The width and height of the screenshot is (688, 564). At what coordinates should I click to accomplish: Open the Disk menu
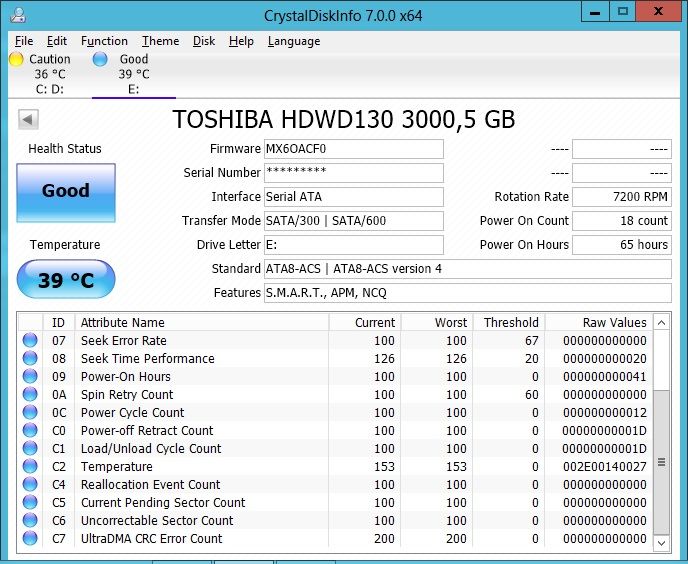point(204,41)
